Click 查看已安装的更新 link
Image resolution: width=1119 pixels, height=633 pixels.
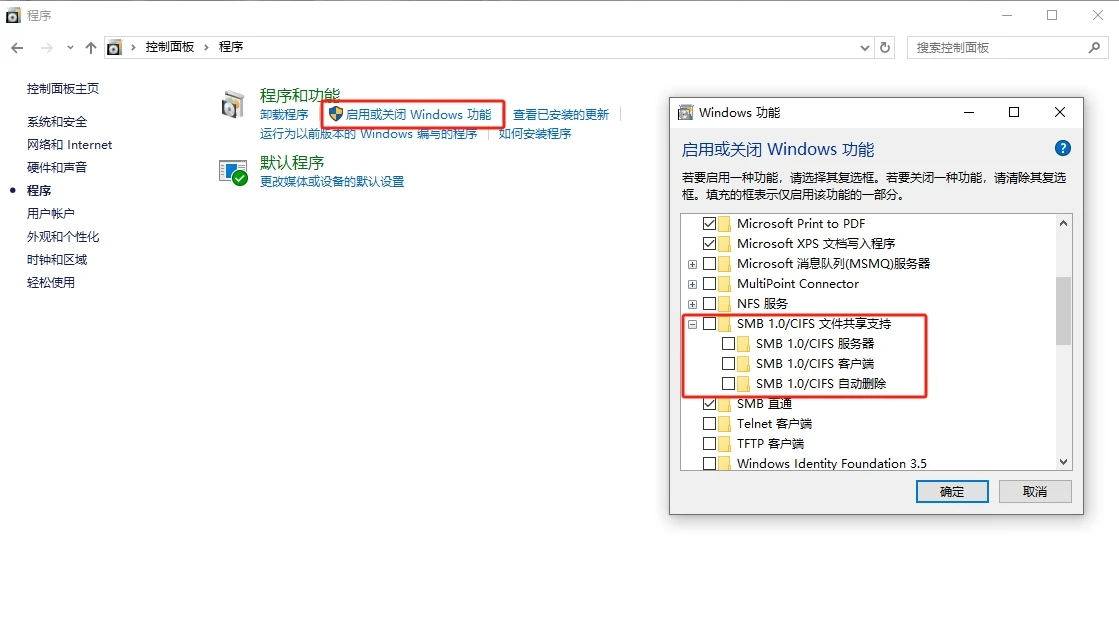[561, 115]
